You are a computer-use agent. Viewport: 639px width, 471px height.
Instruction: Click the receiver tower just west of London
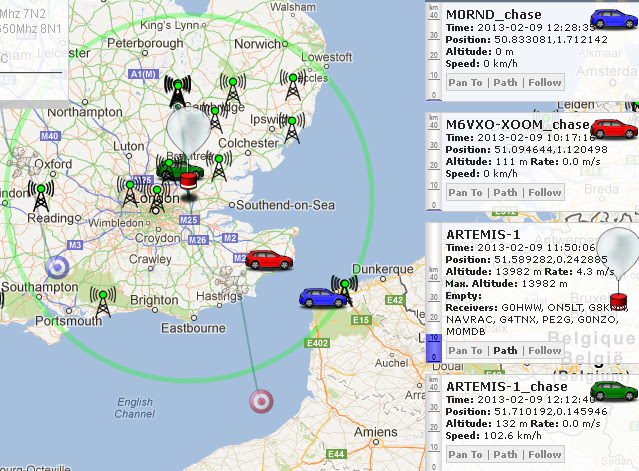(130, 191)
